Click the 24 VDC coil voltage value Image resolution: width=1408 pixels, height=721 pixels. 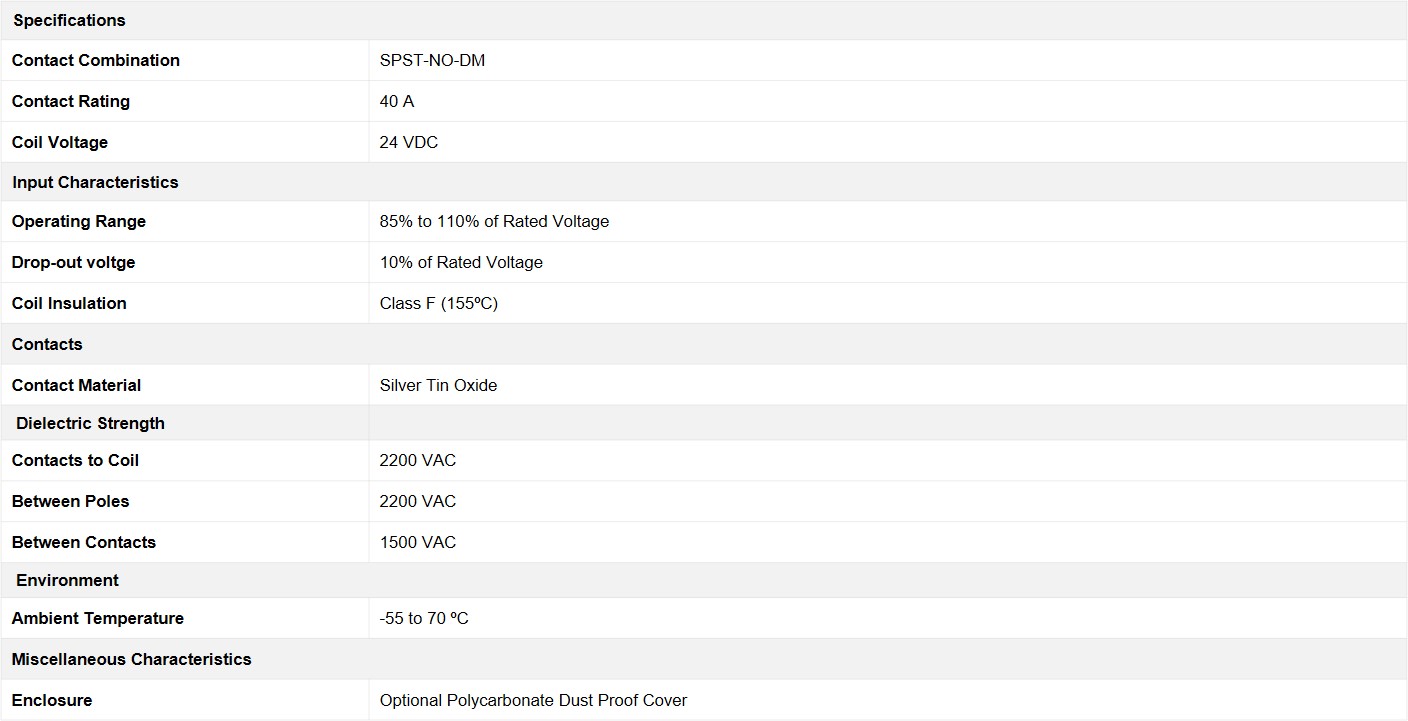click(409, 142)
